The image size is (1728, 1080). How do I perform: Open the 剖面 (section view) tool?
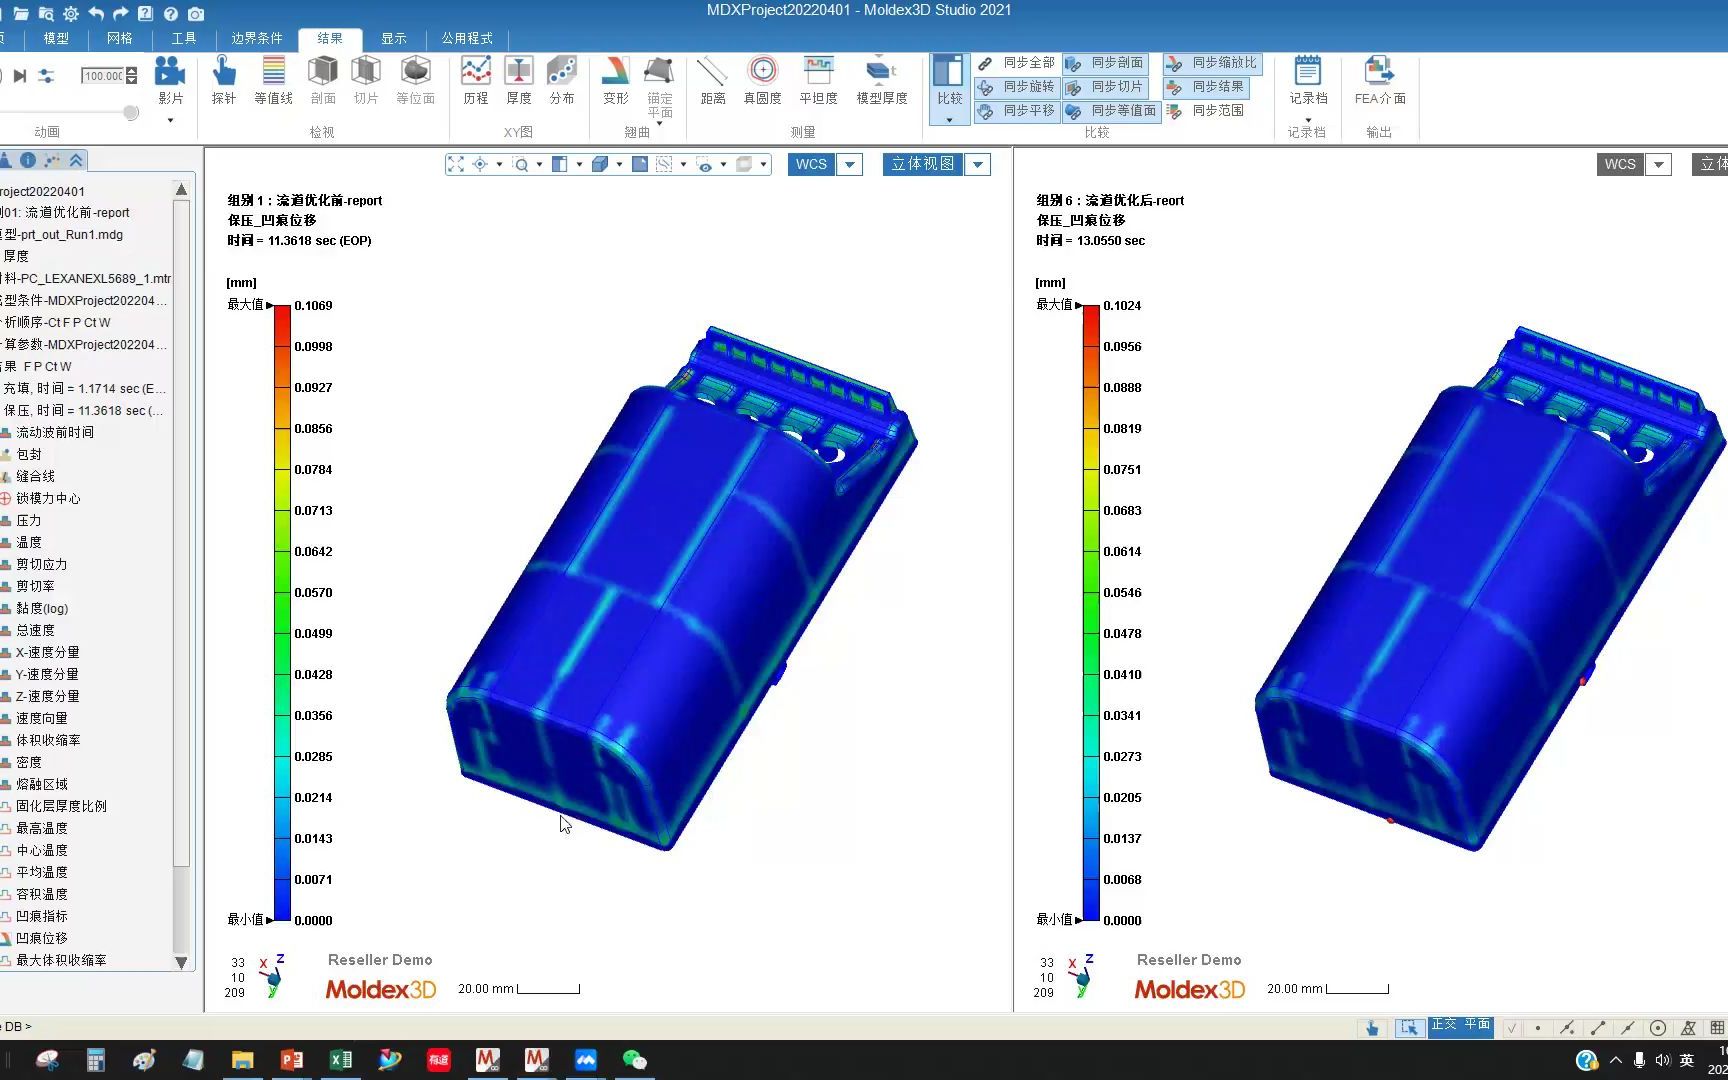(x=321, y=80)
